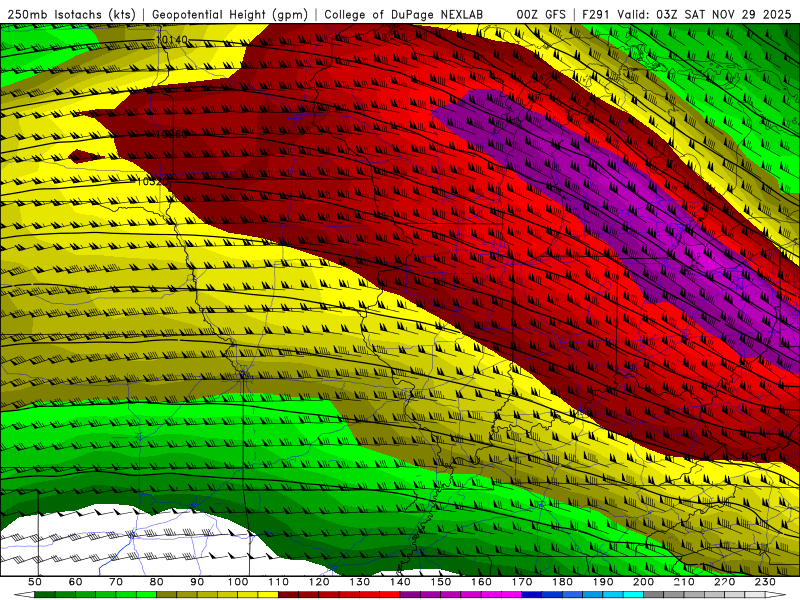Click the 200 knot legend label
This screenshot has width=800, height=600.
point(643,582)
